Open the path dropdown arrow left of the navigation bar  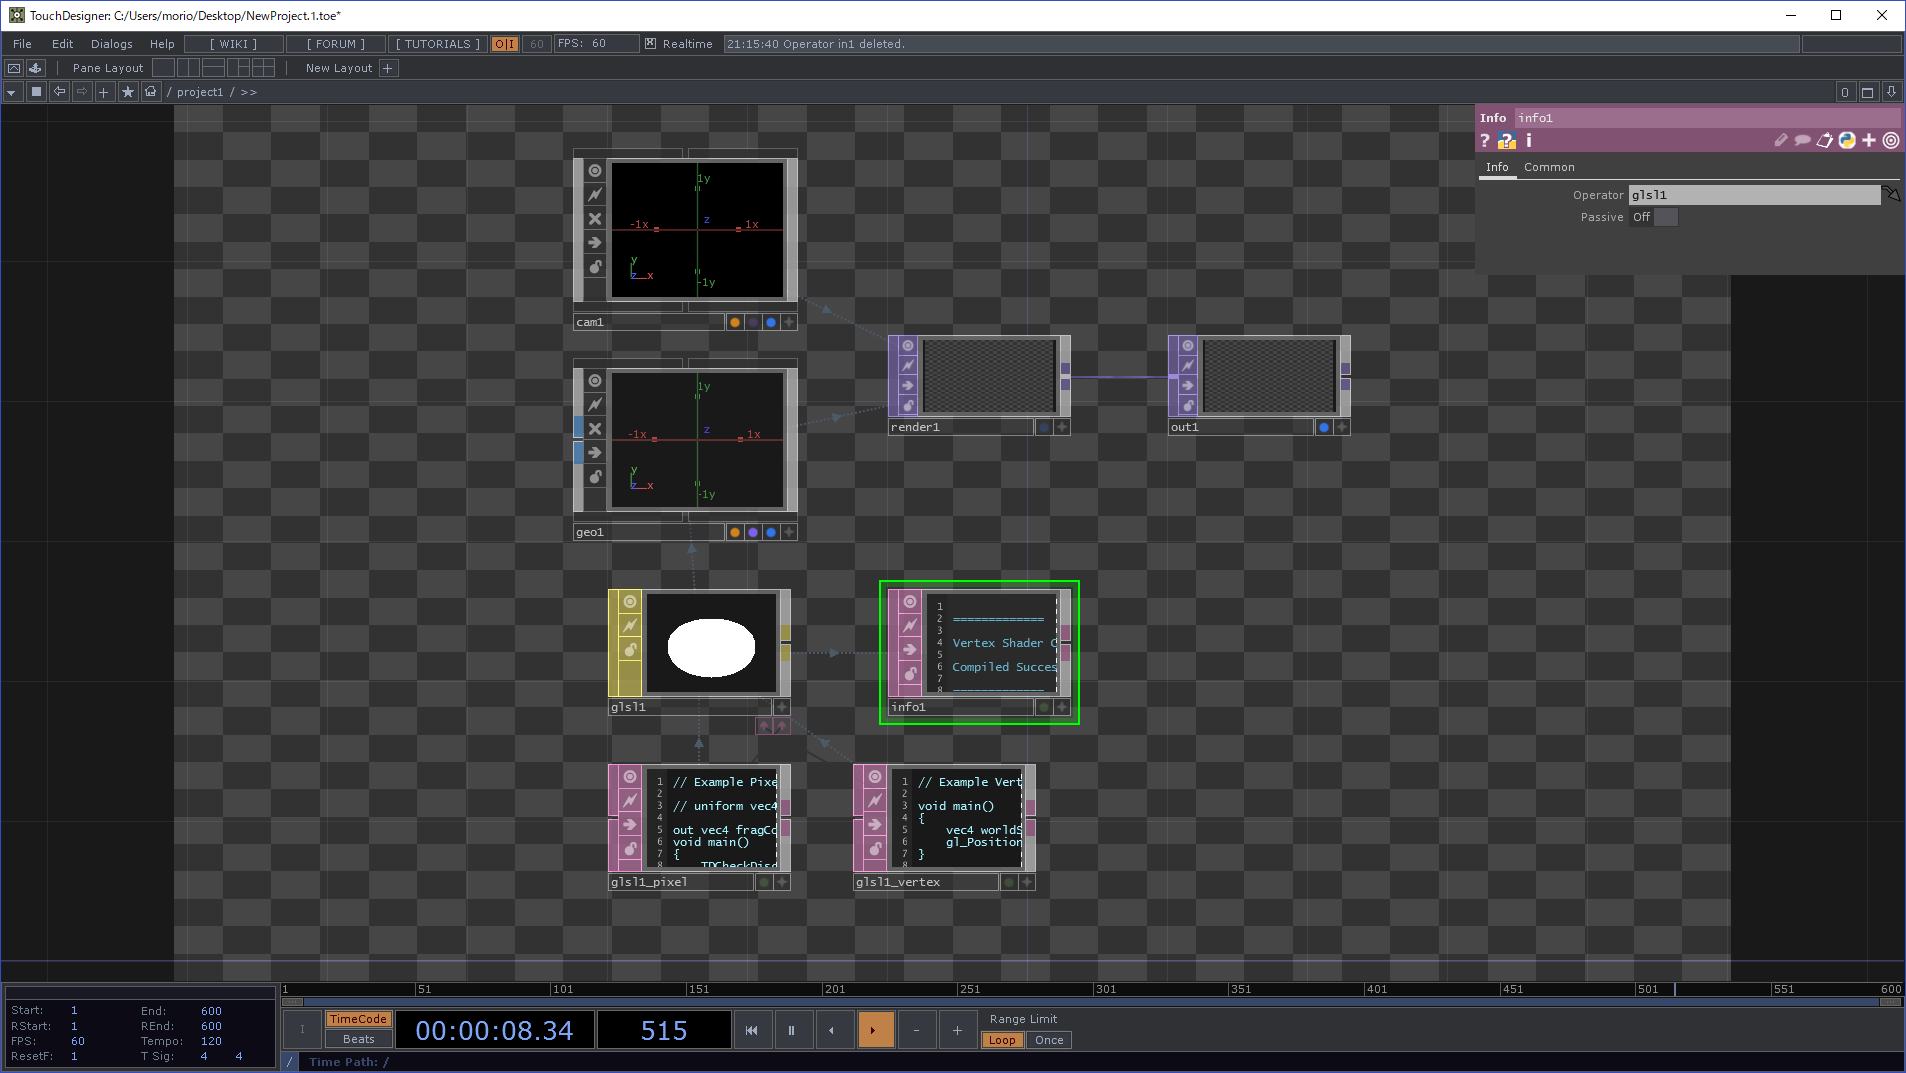(x=12, y=91)
